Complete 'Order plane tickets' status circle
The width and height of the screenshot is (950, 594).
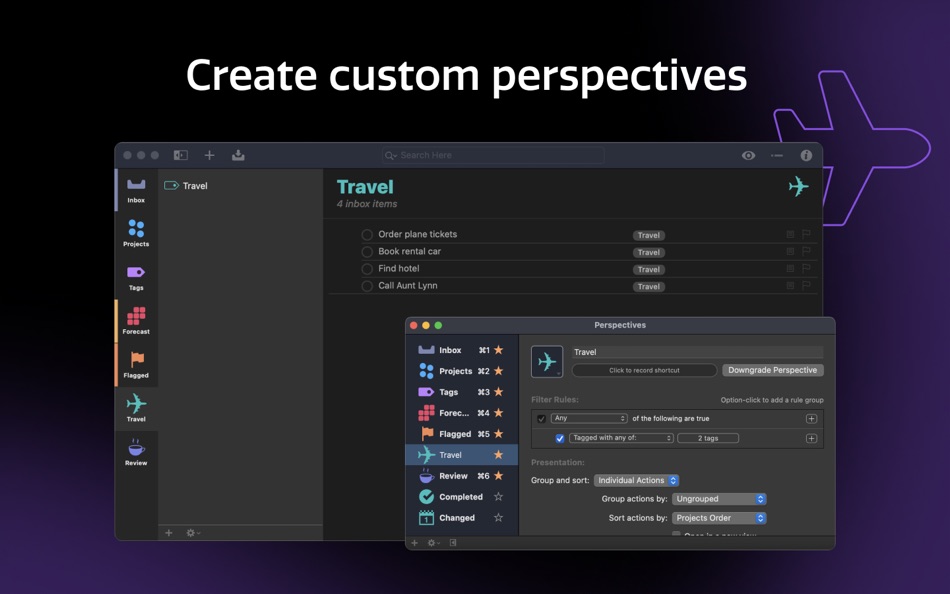tap(367, 235)
